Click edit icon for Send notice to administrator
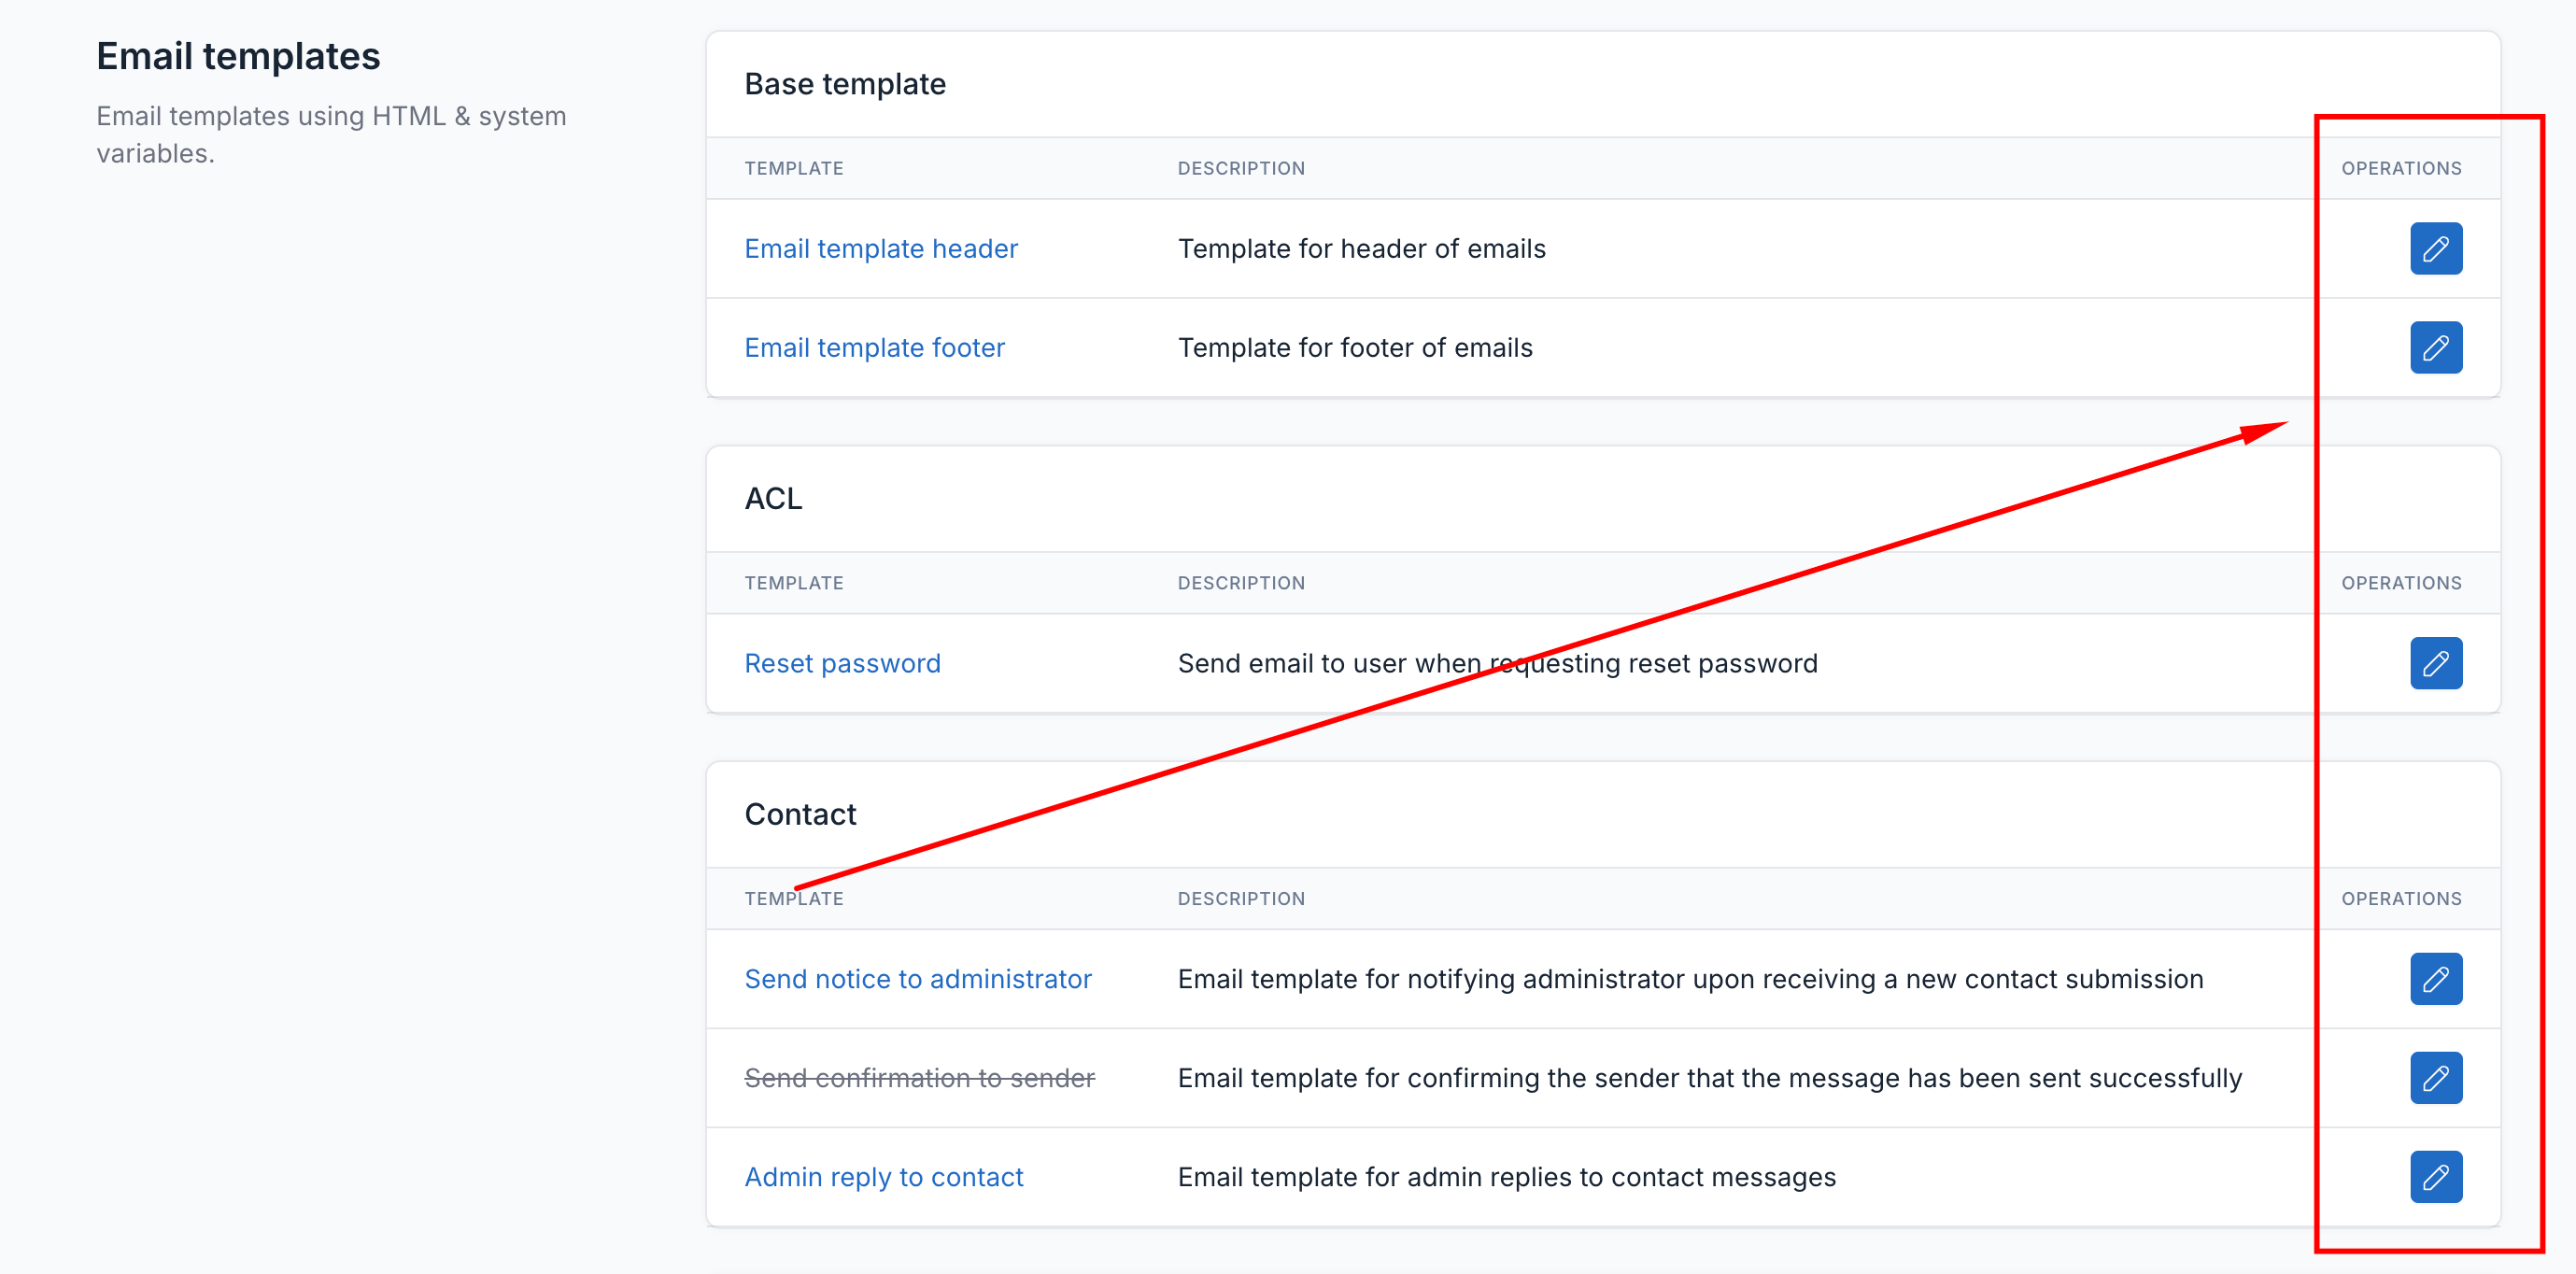Screen dimensions: 2576x1274 coord(2435,979)
